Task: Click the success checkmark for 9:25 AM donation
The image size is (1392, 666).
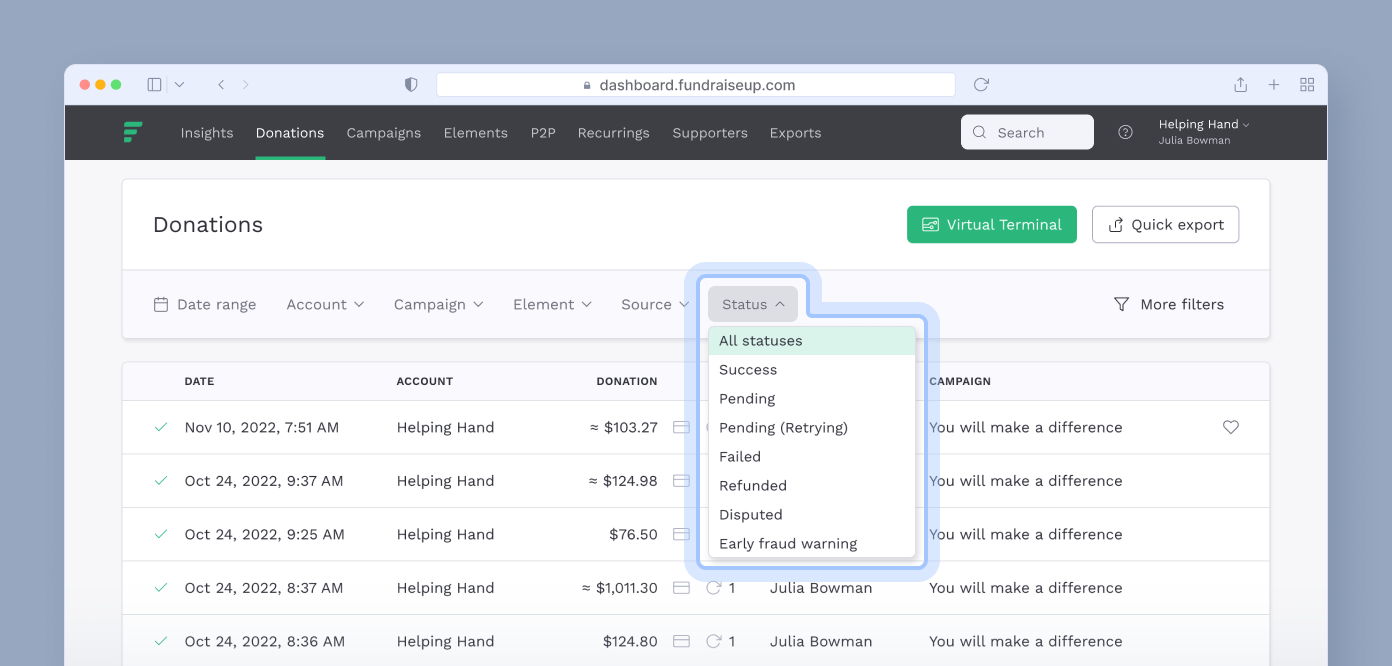Action: [160, 534]
